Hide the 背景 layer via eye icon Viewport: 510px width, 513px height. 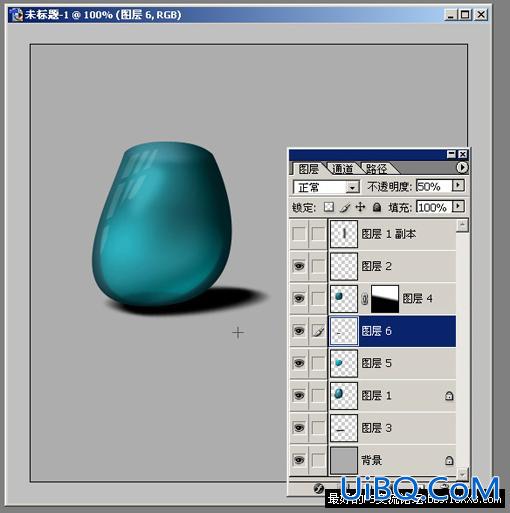(299, 460)
